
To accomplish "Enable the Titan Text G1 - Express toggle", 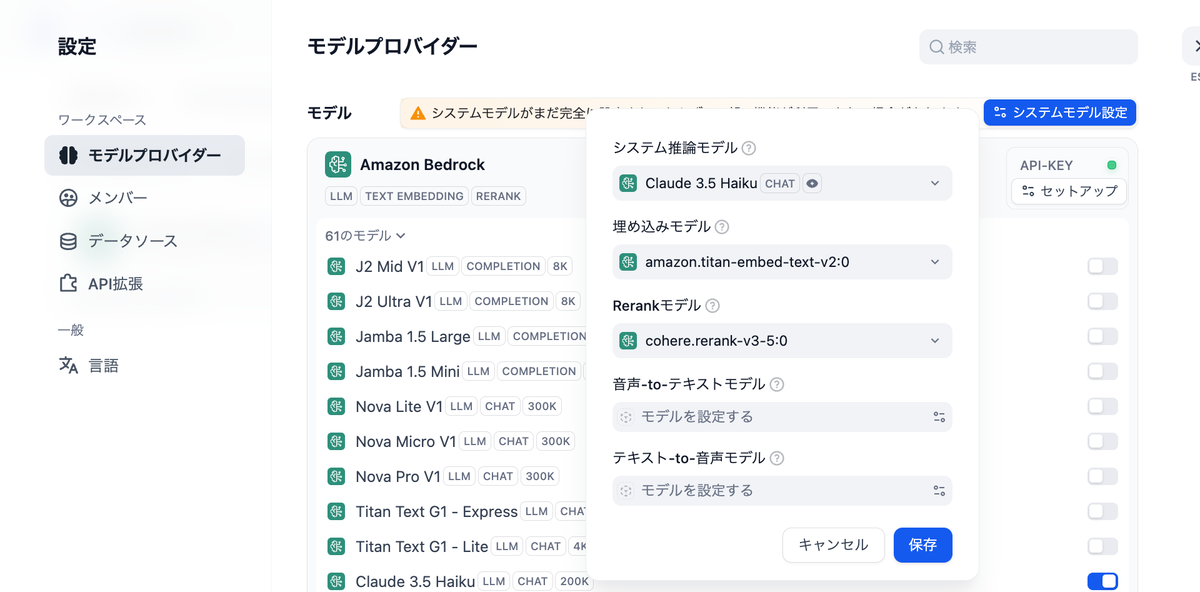I will click(x=1102, y=511).
